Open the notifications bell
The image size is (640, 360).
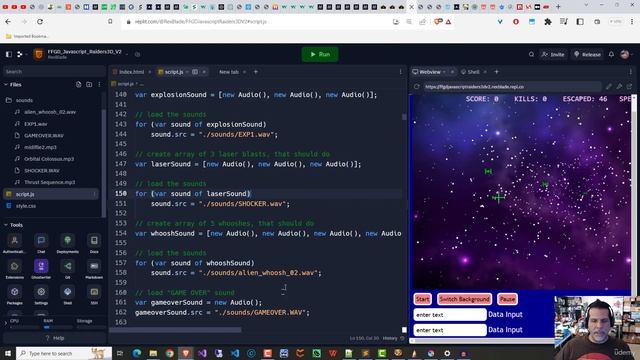point(611,54)
